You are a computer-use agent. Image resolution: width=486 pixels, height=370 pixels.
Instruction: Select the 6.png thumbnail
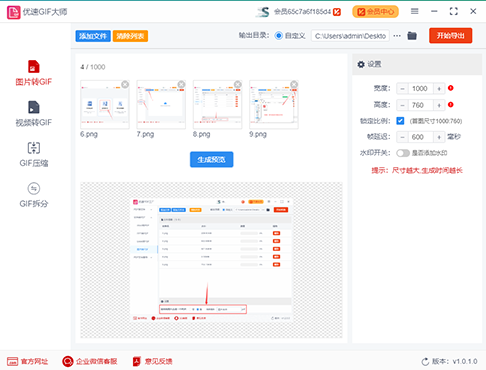(105, 105)
